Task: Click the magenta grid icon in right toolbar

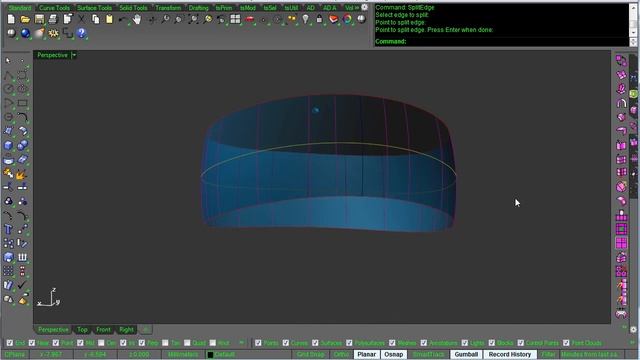Action: tap(621, 243)
